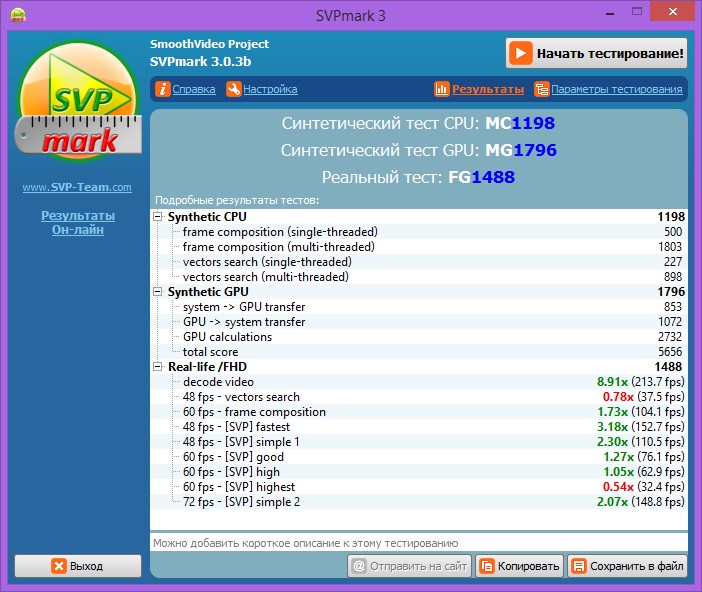The height and width of the screenshot is (592, 702).
Task: Click the SVPmark title bar app icon
Action: click(18, 15)
